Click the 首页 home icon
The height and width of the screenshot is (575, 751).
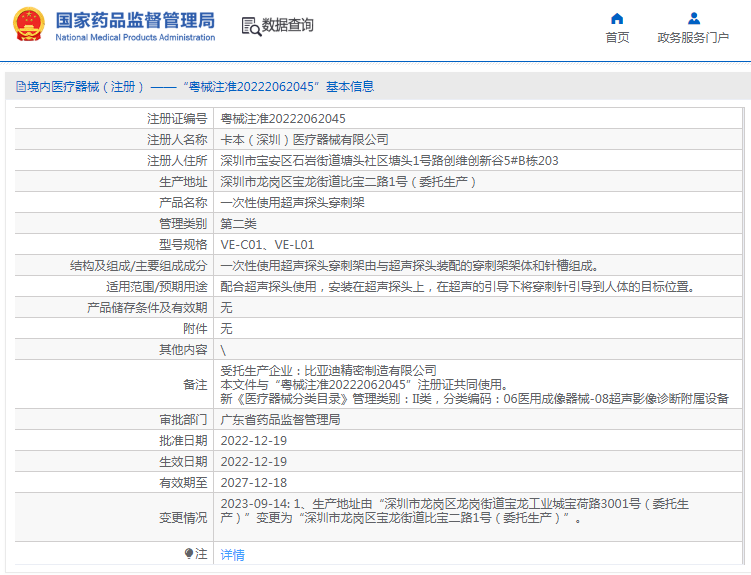[617, 19]
